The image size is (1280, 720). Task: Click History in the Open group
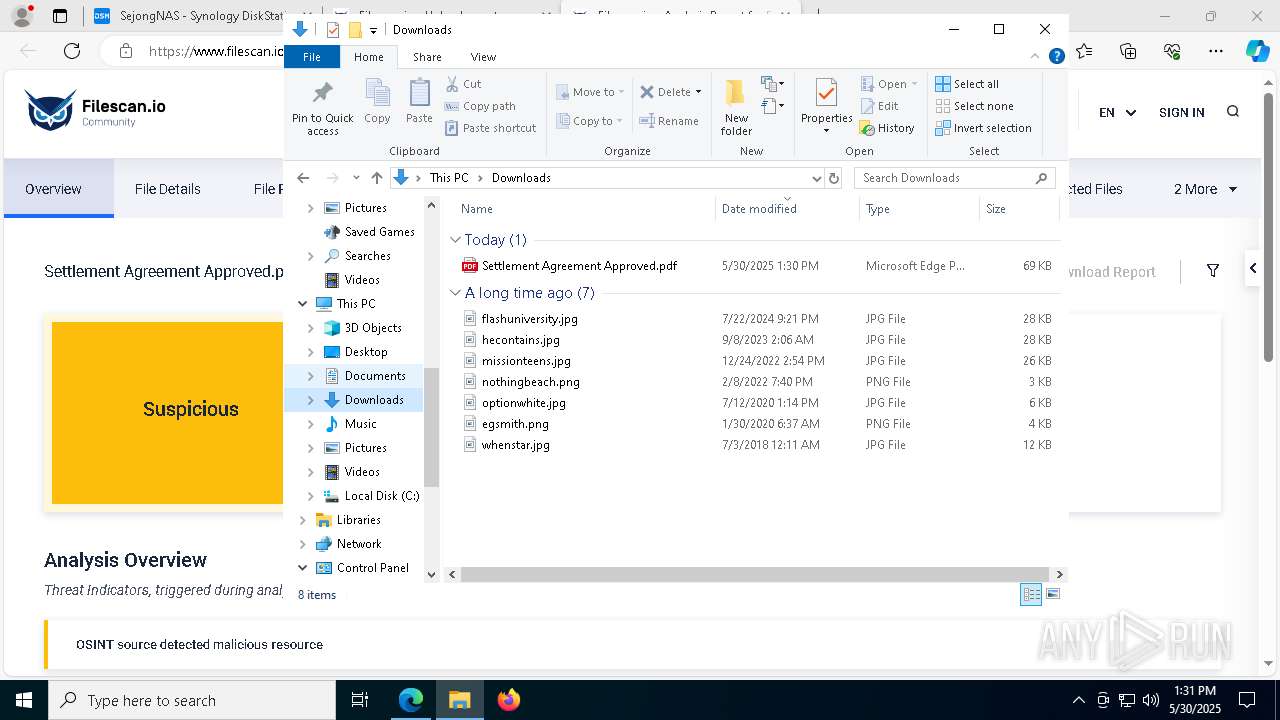click(x=887, y=128)
